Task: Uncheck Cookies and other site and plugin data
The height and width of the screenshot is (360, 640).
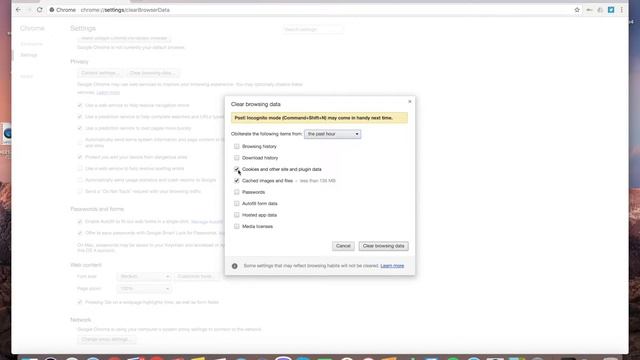Action: [x=237, y=169]
